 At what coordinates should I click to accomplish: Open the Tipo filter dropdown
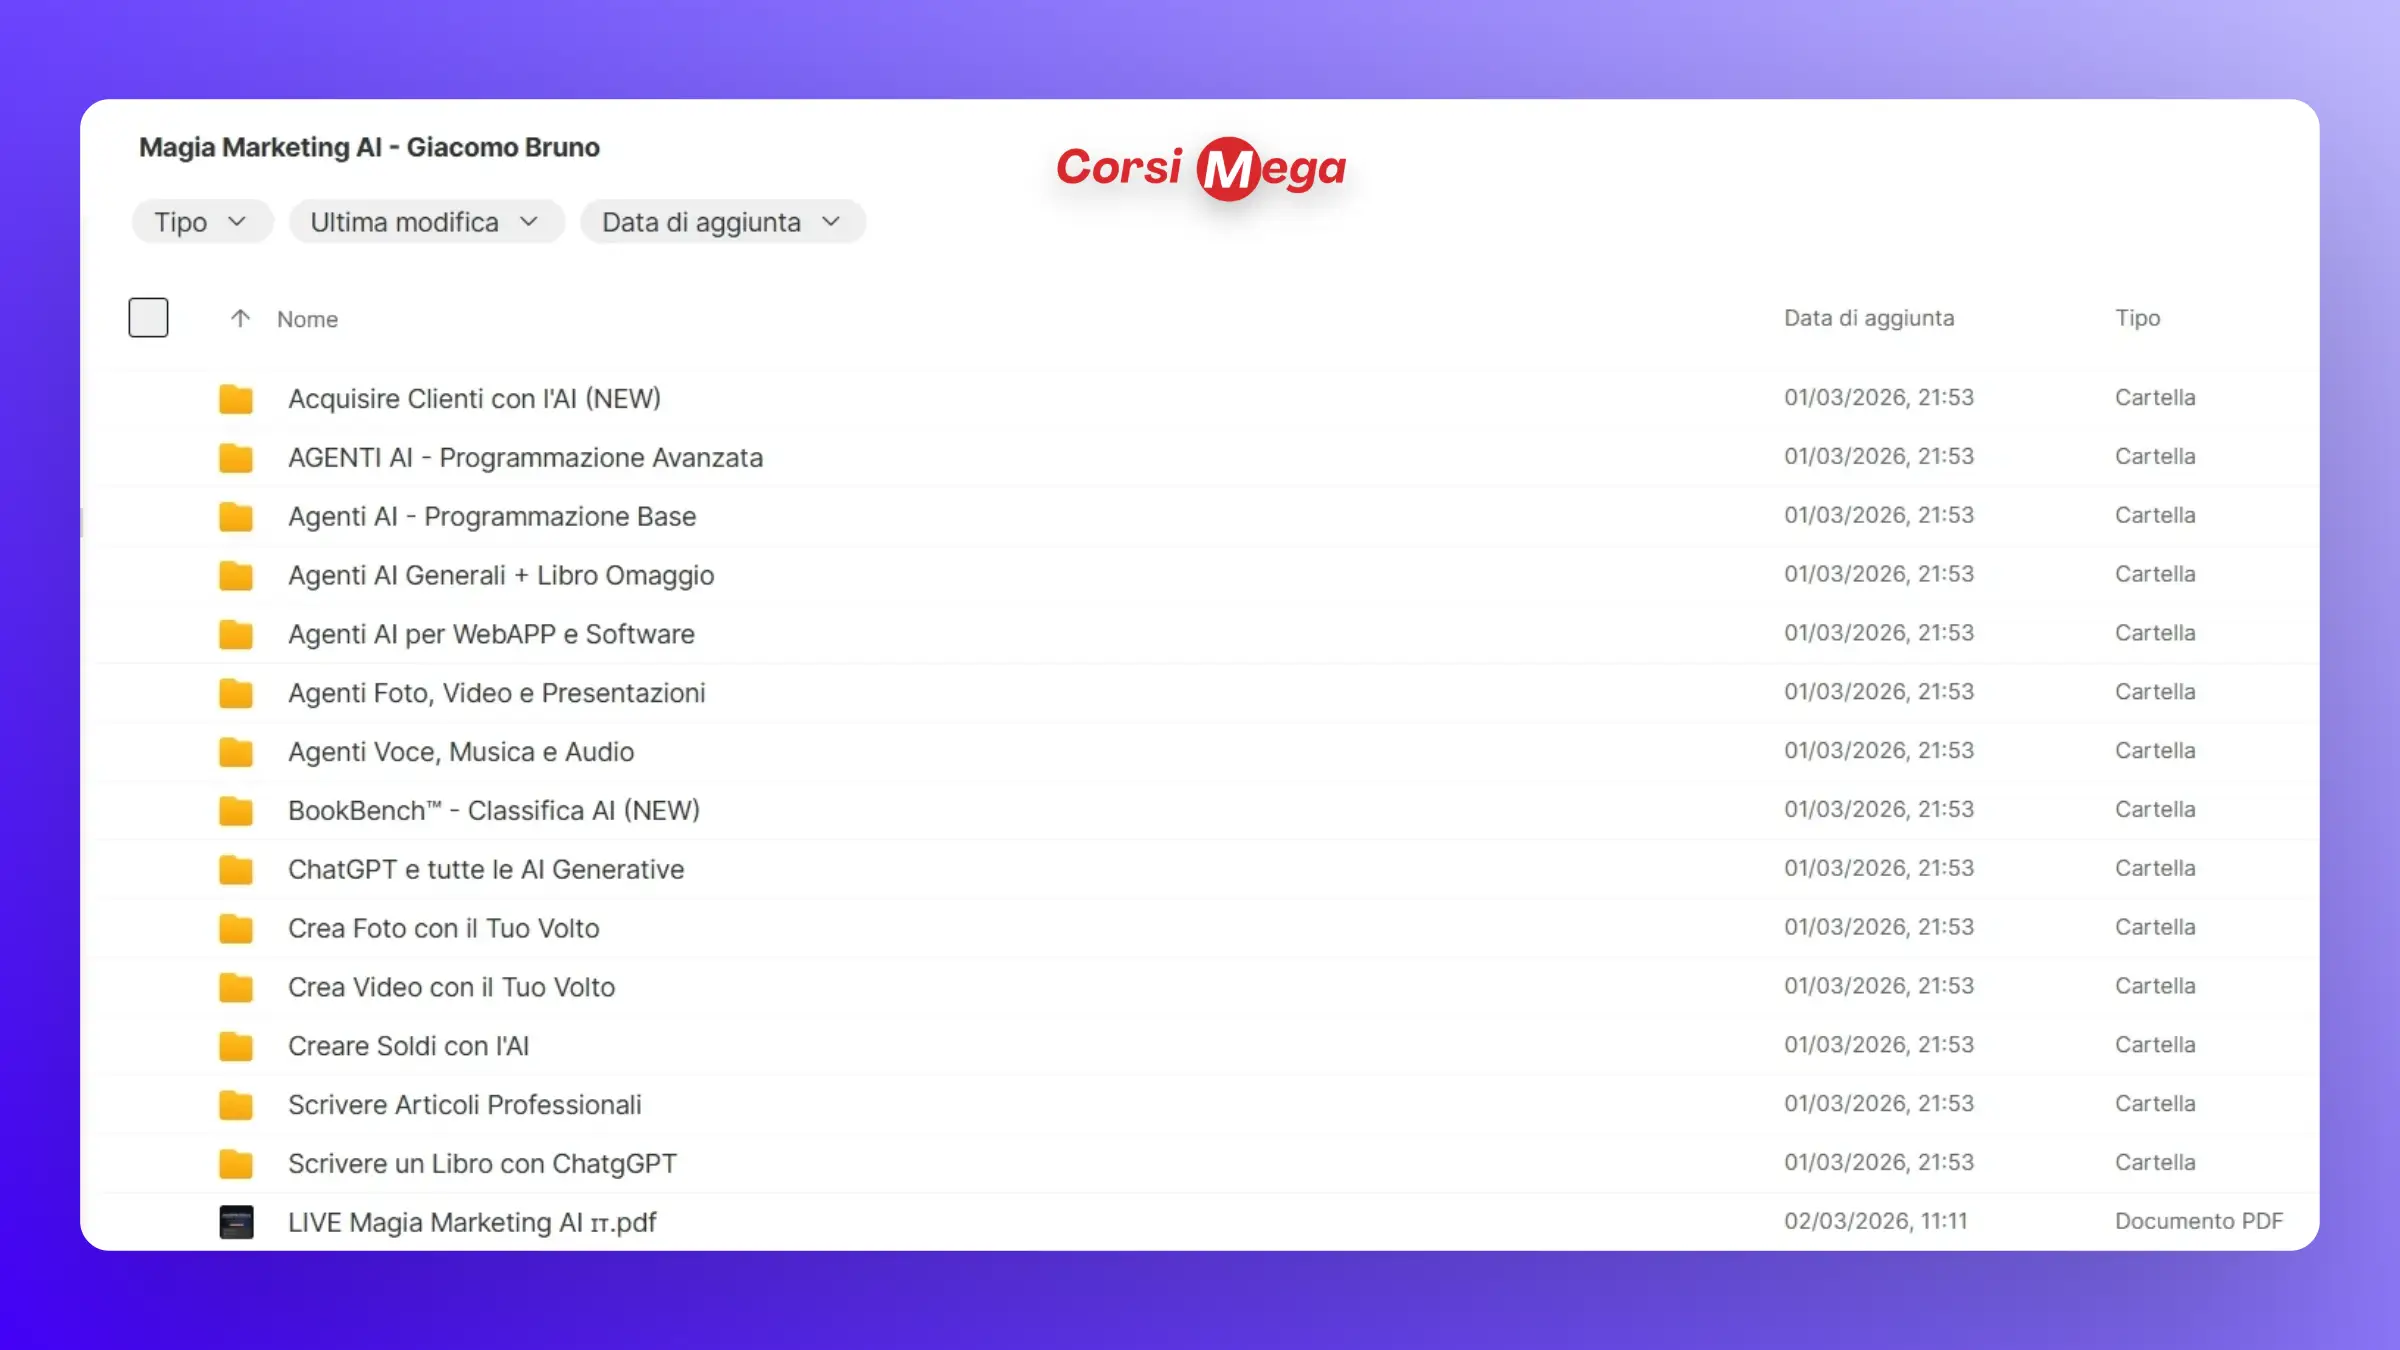(x=201, y=222)
